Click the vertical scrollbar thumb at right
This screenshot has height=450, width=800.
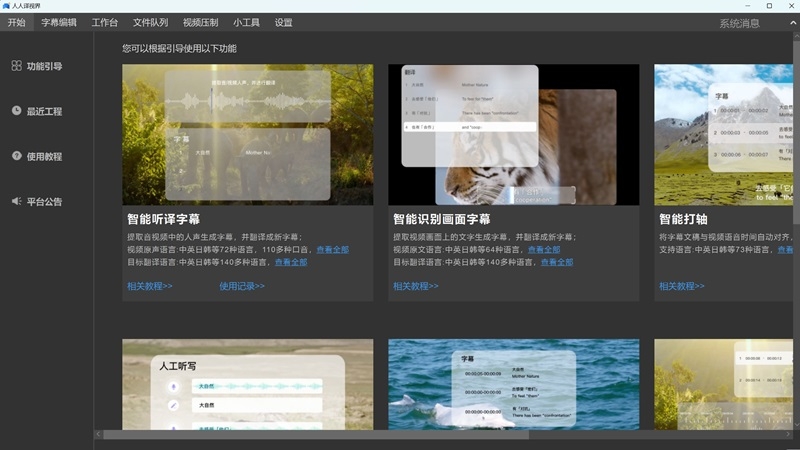pos(796,132)
